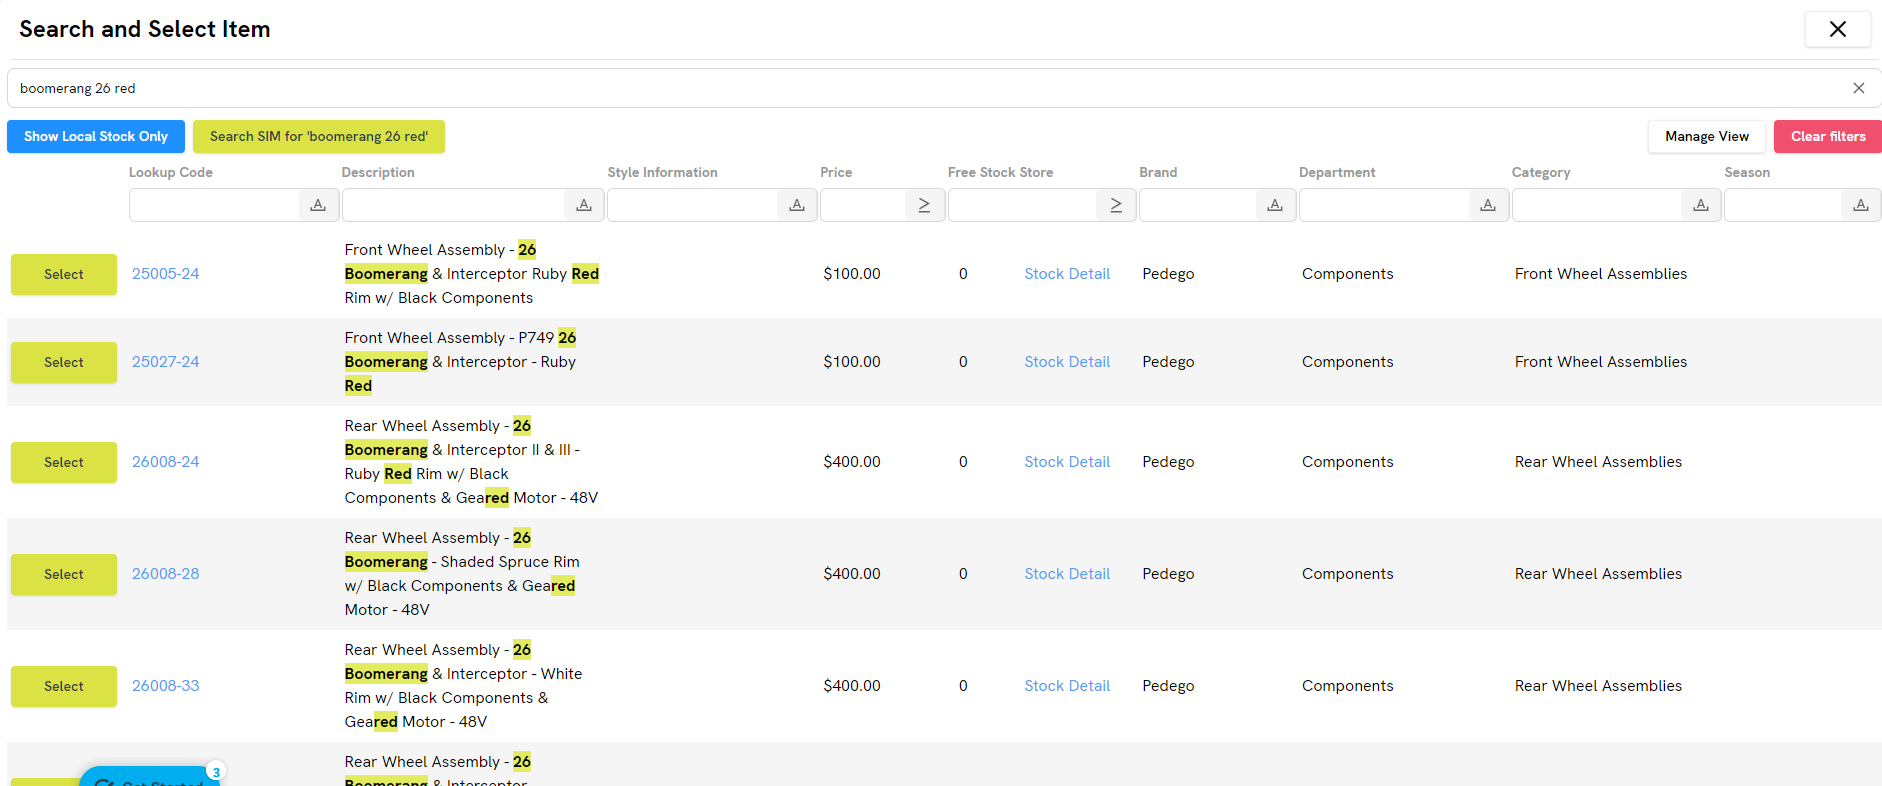Open Lookup Code filter operator icon
The height and width of the screenshot is (786, 1882).
(318, 205)
